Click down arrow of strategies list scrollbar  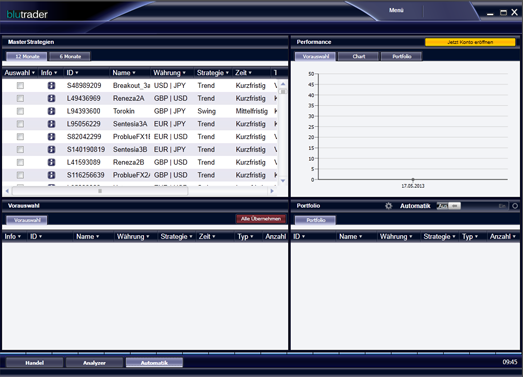[x=283, y=180]
